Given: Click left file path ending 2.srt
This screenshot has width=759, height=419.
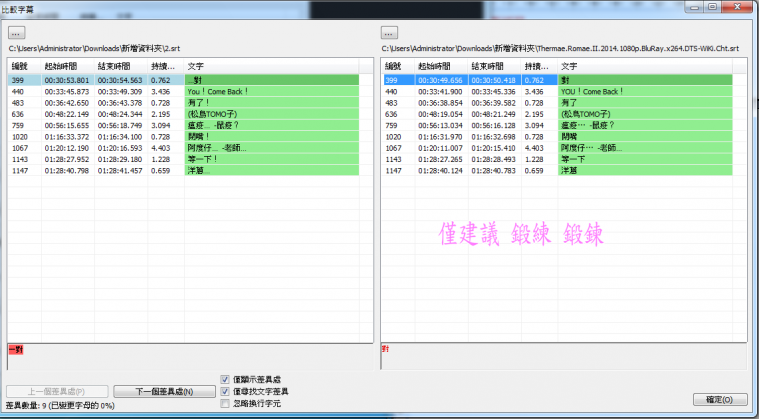Looking at the screenshot, I should (x=94, y=48).
